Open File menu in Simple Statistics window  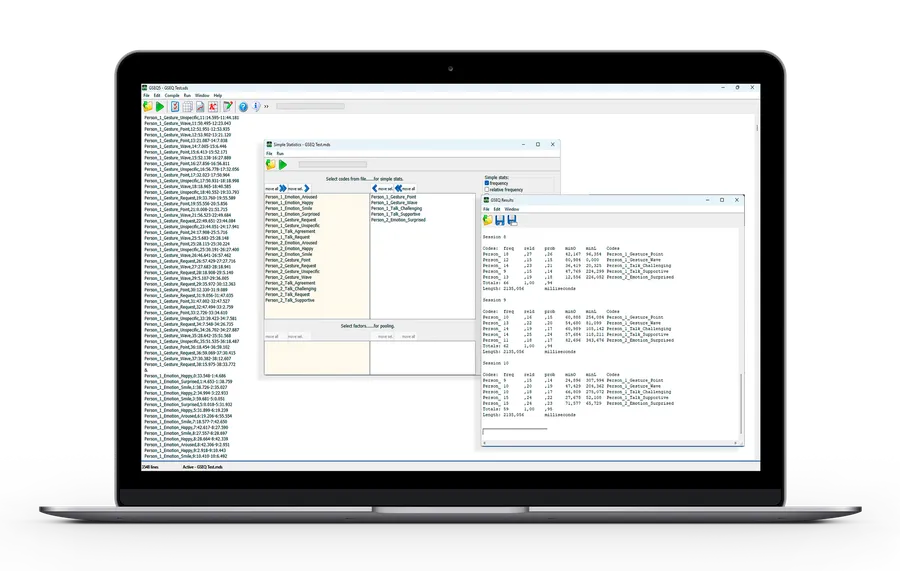269,154
